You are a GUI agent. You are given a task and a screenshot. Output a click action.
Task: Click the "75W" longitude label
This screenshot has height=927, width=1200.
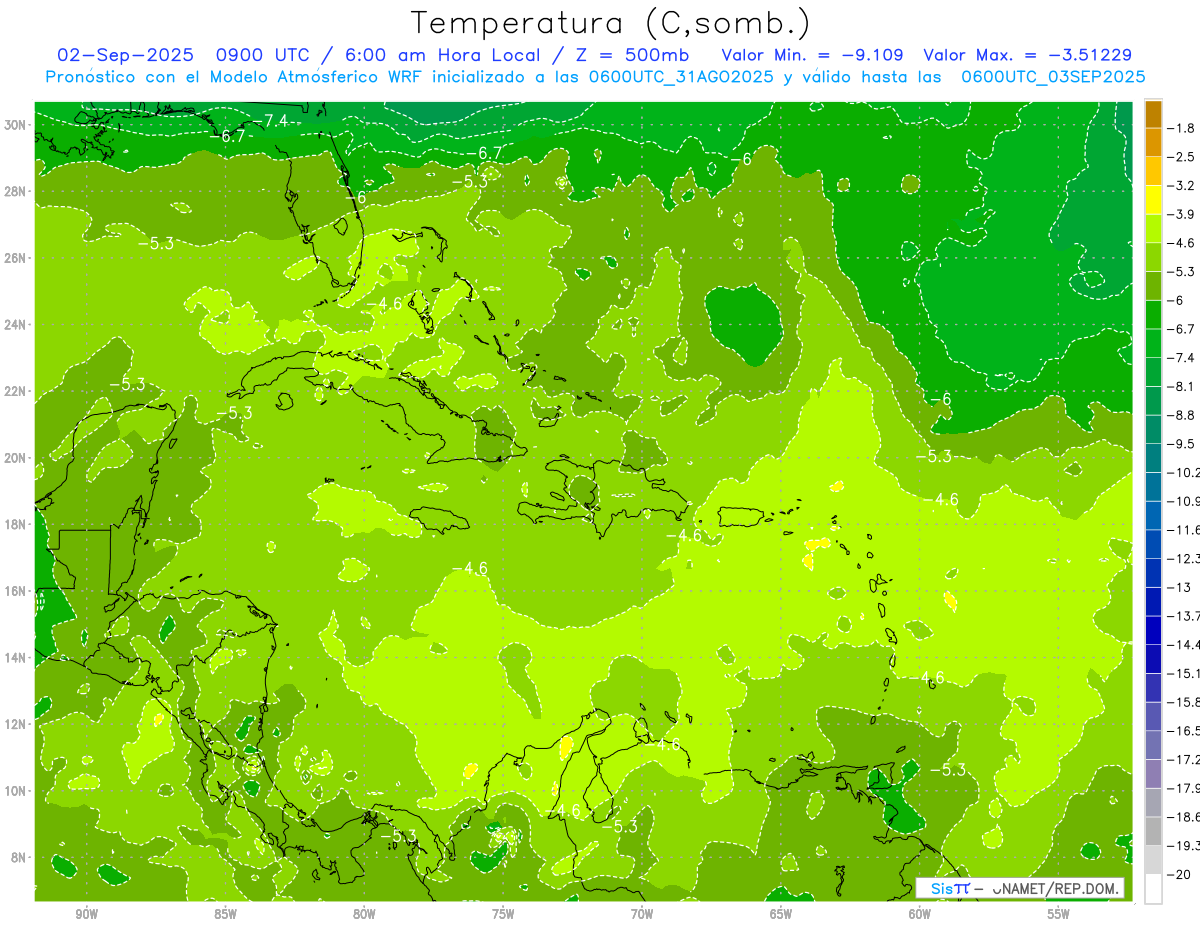(503, 914)
